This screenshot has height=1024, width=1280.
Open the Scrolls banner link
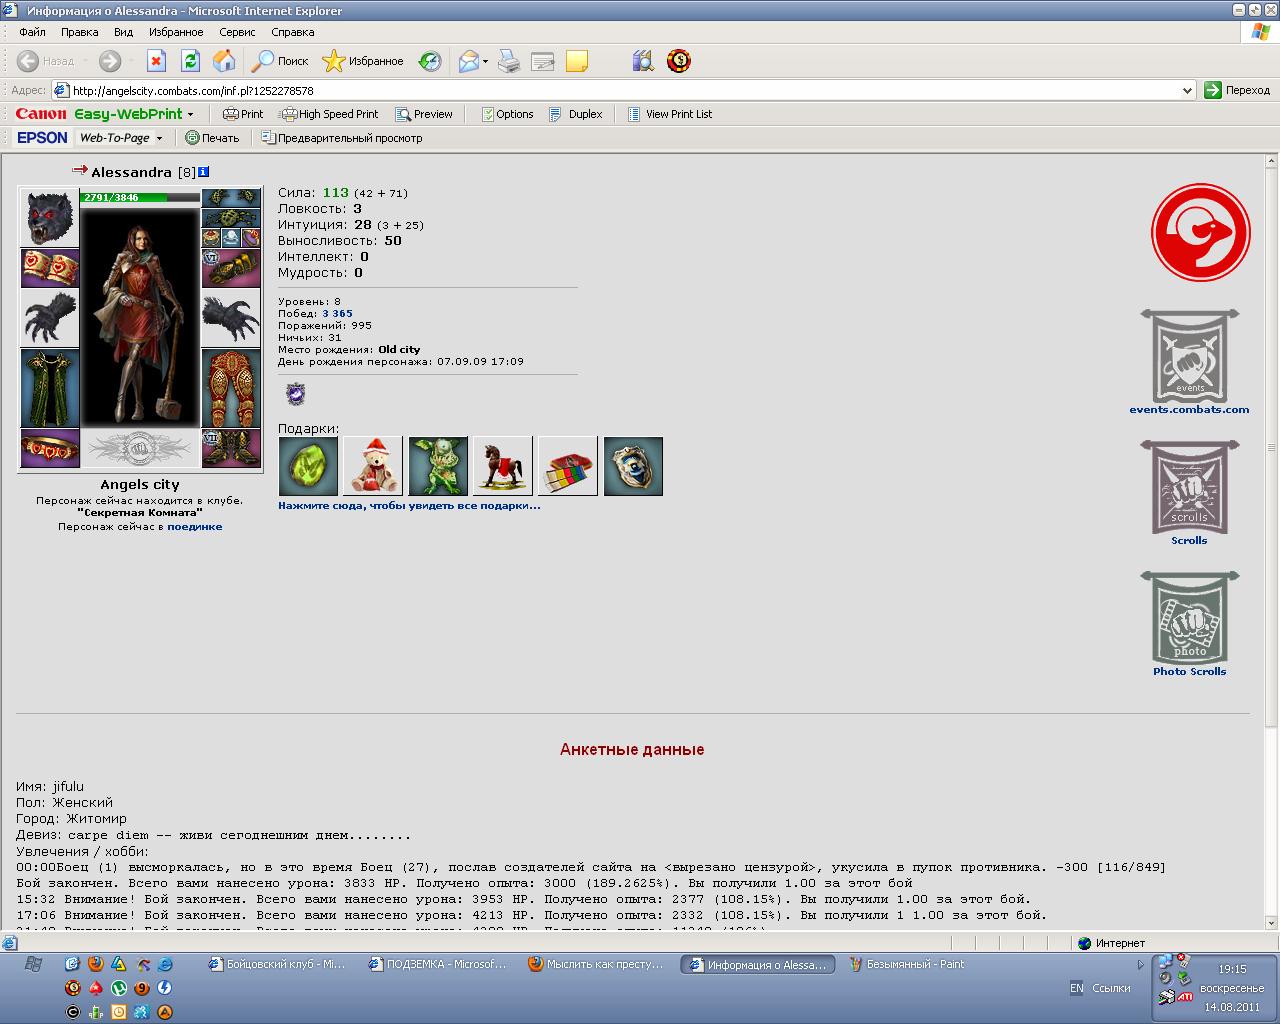1189,493
